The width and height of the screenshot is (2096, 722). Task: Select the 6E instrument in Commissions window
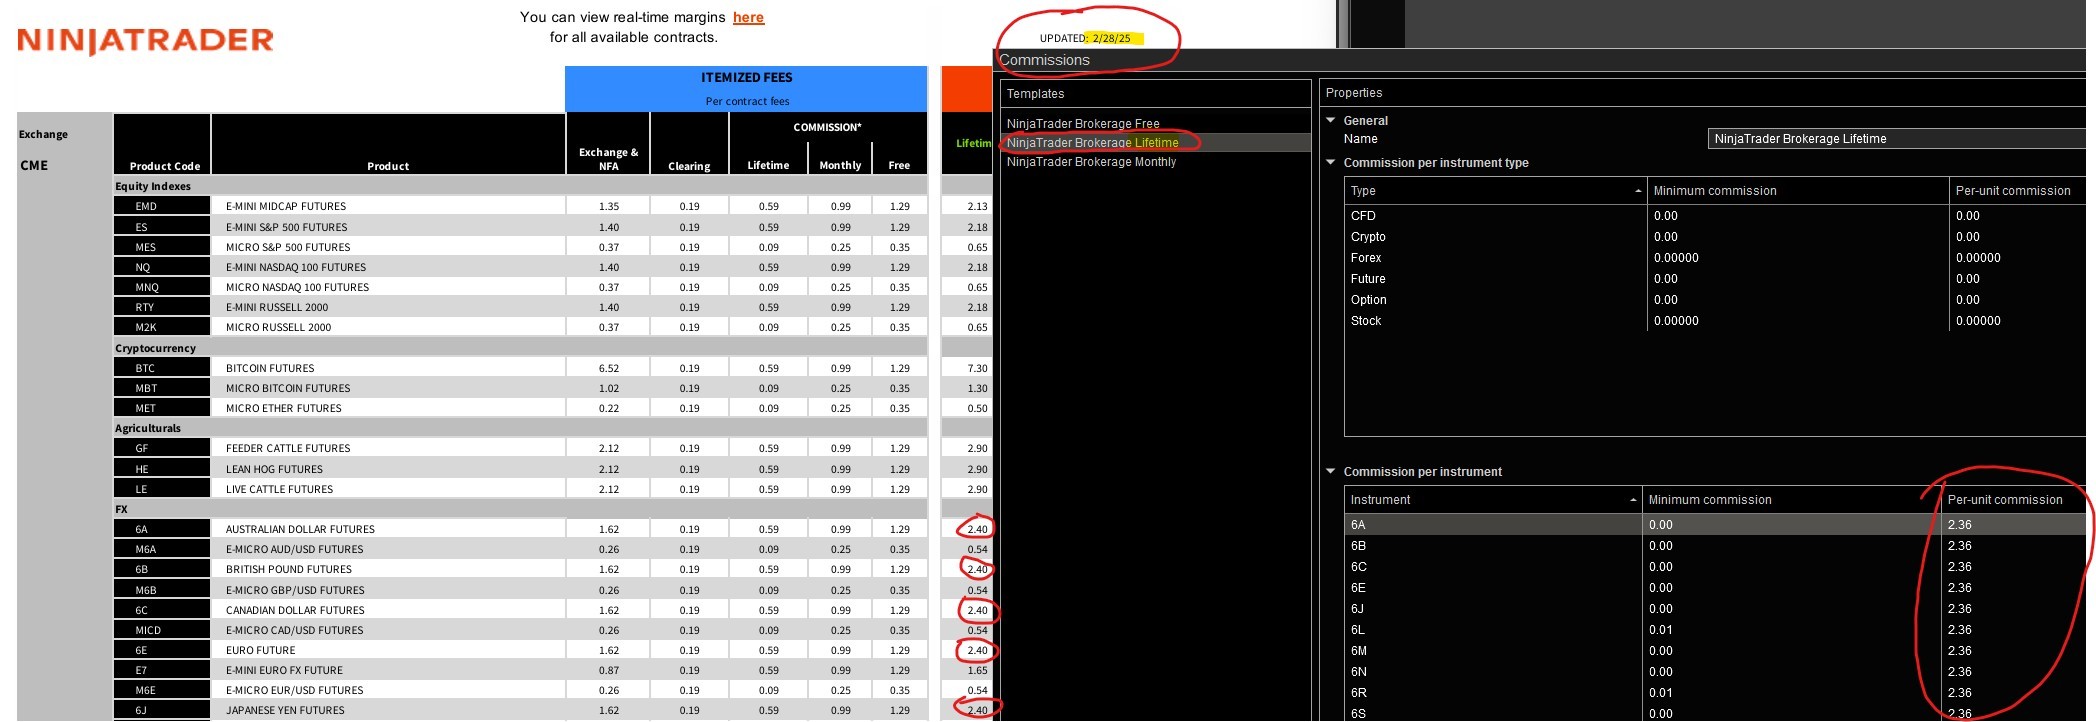click(x=1715, y=587)
